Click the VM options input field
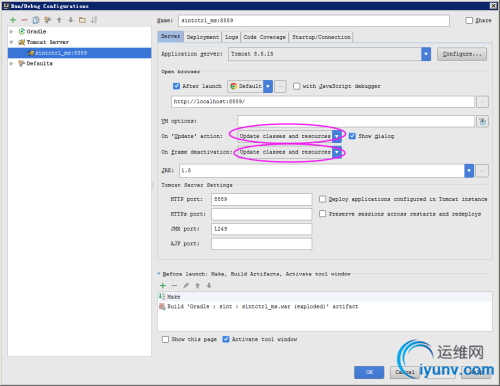 coord(356,121)
